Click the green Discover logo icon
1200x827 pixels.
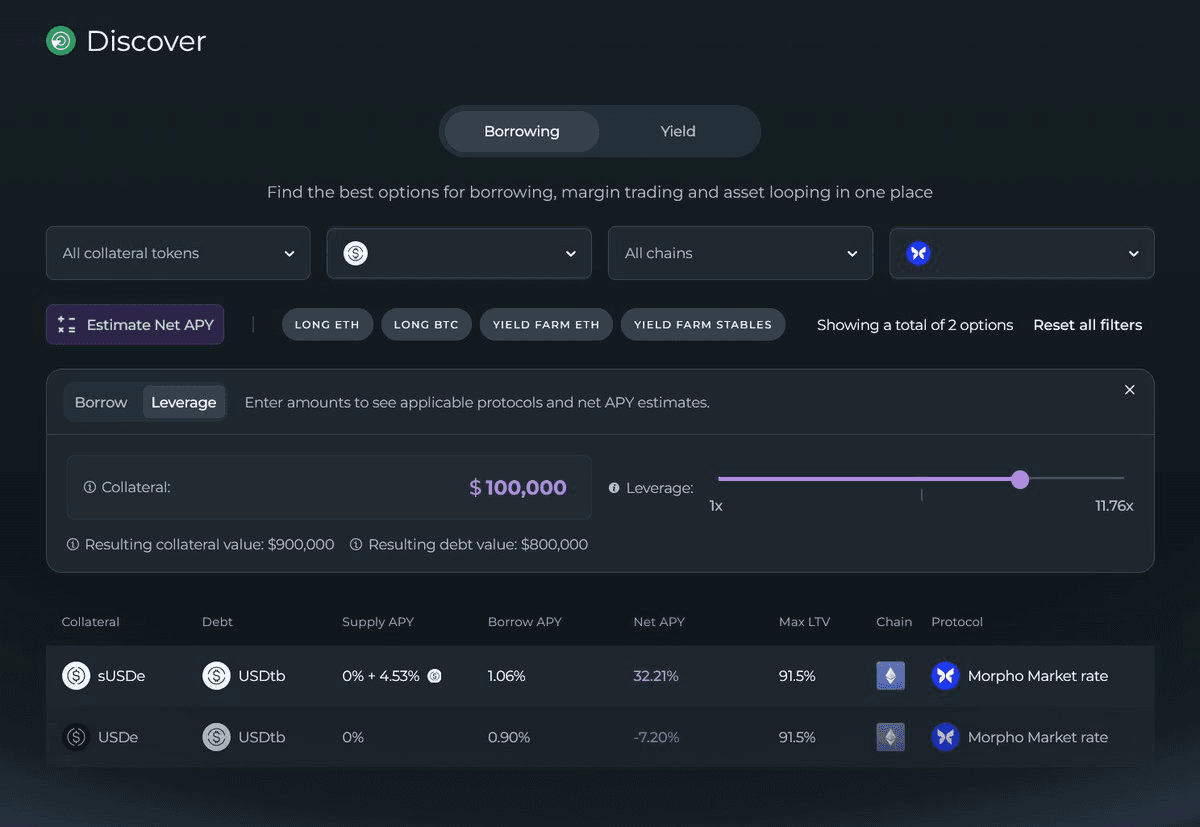61,41
